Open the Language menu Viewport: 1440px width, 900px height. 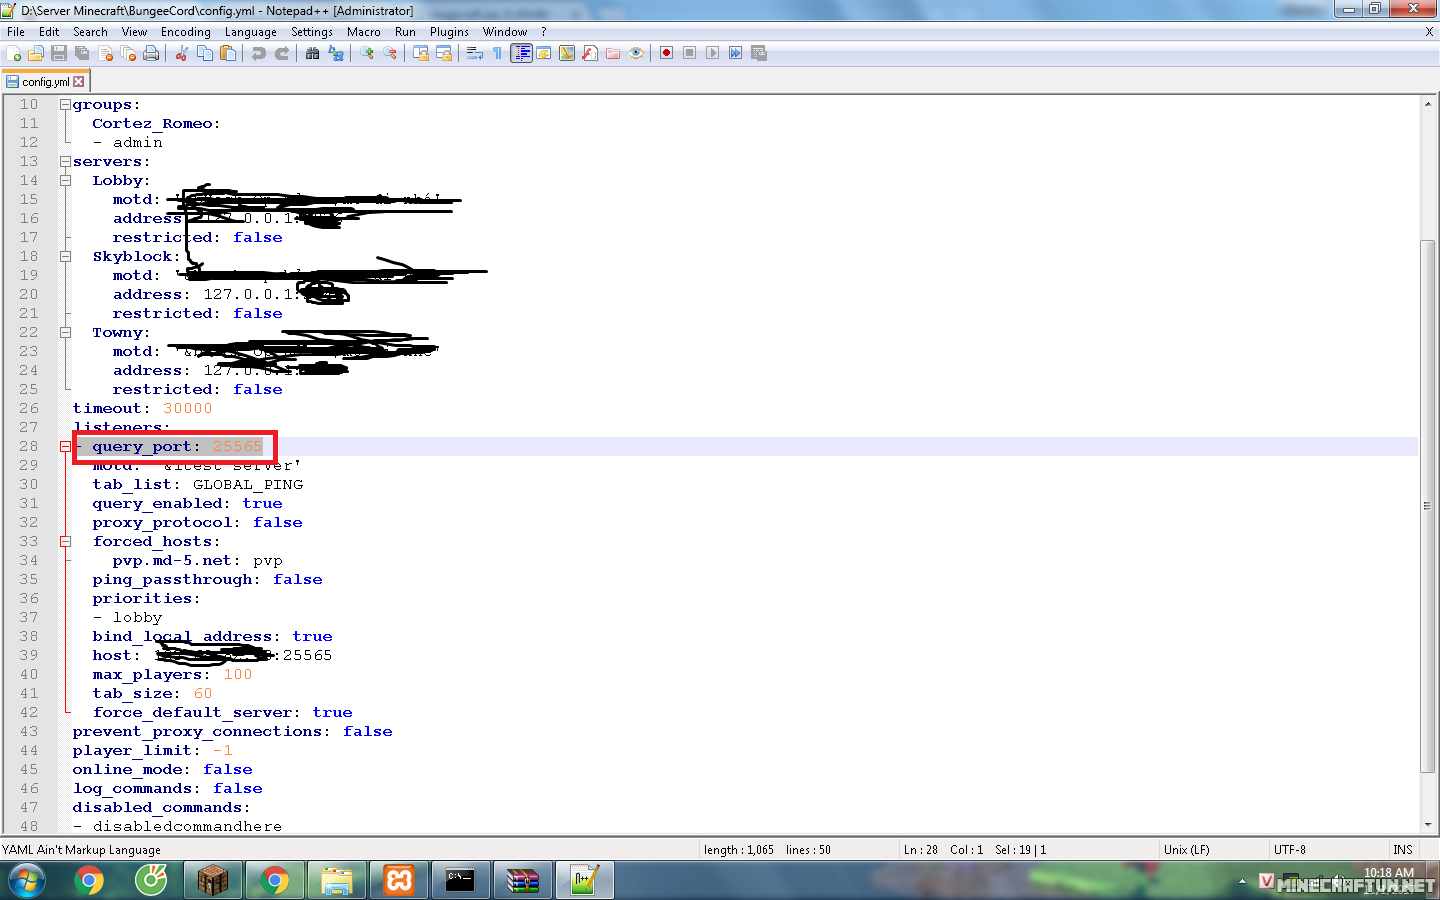coord(251,32)
